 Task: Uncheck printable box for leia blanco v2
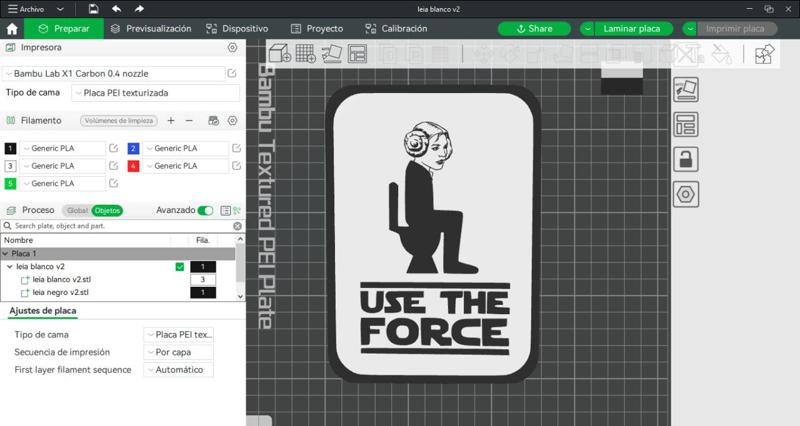click(x=180, y=267)
